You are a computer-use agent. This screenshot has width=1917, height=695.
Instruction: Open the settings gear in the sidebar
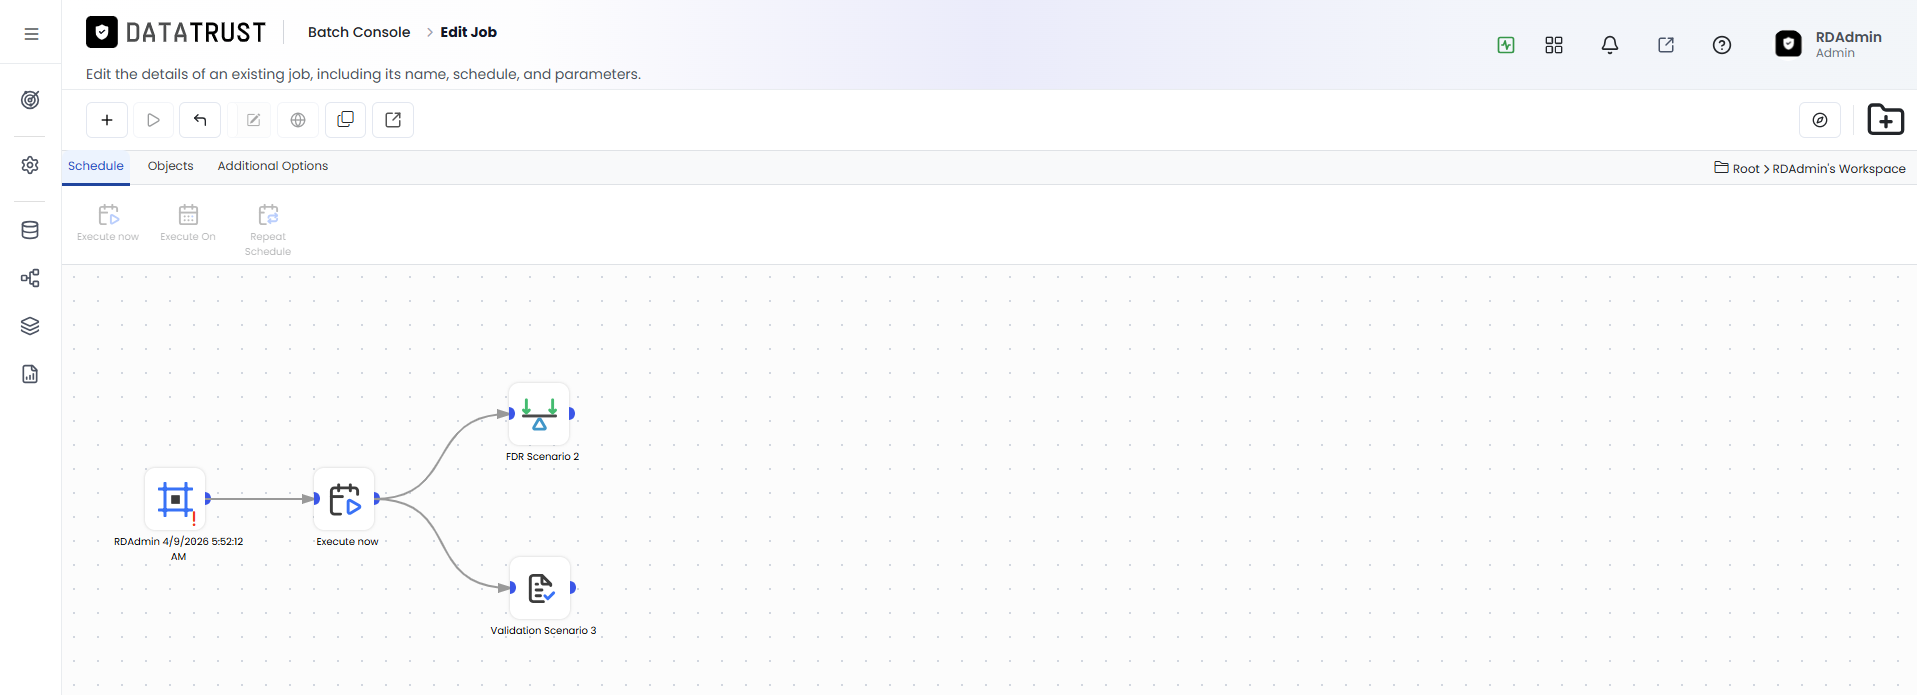(x=30, y=165)
